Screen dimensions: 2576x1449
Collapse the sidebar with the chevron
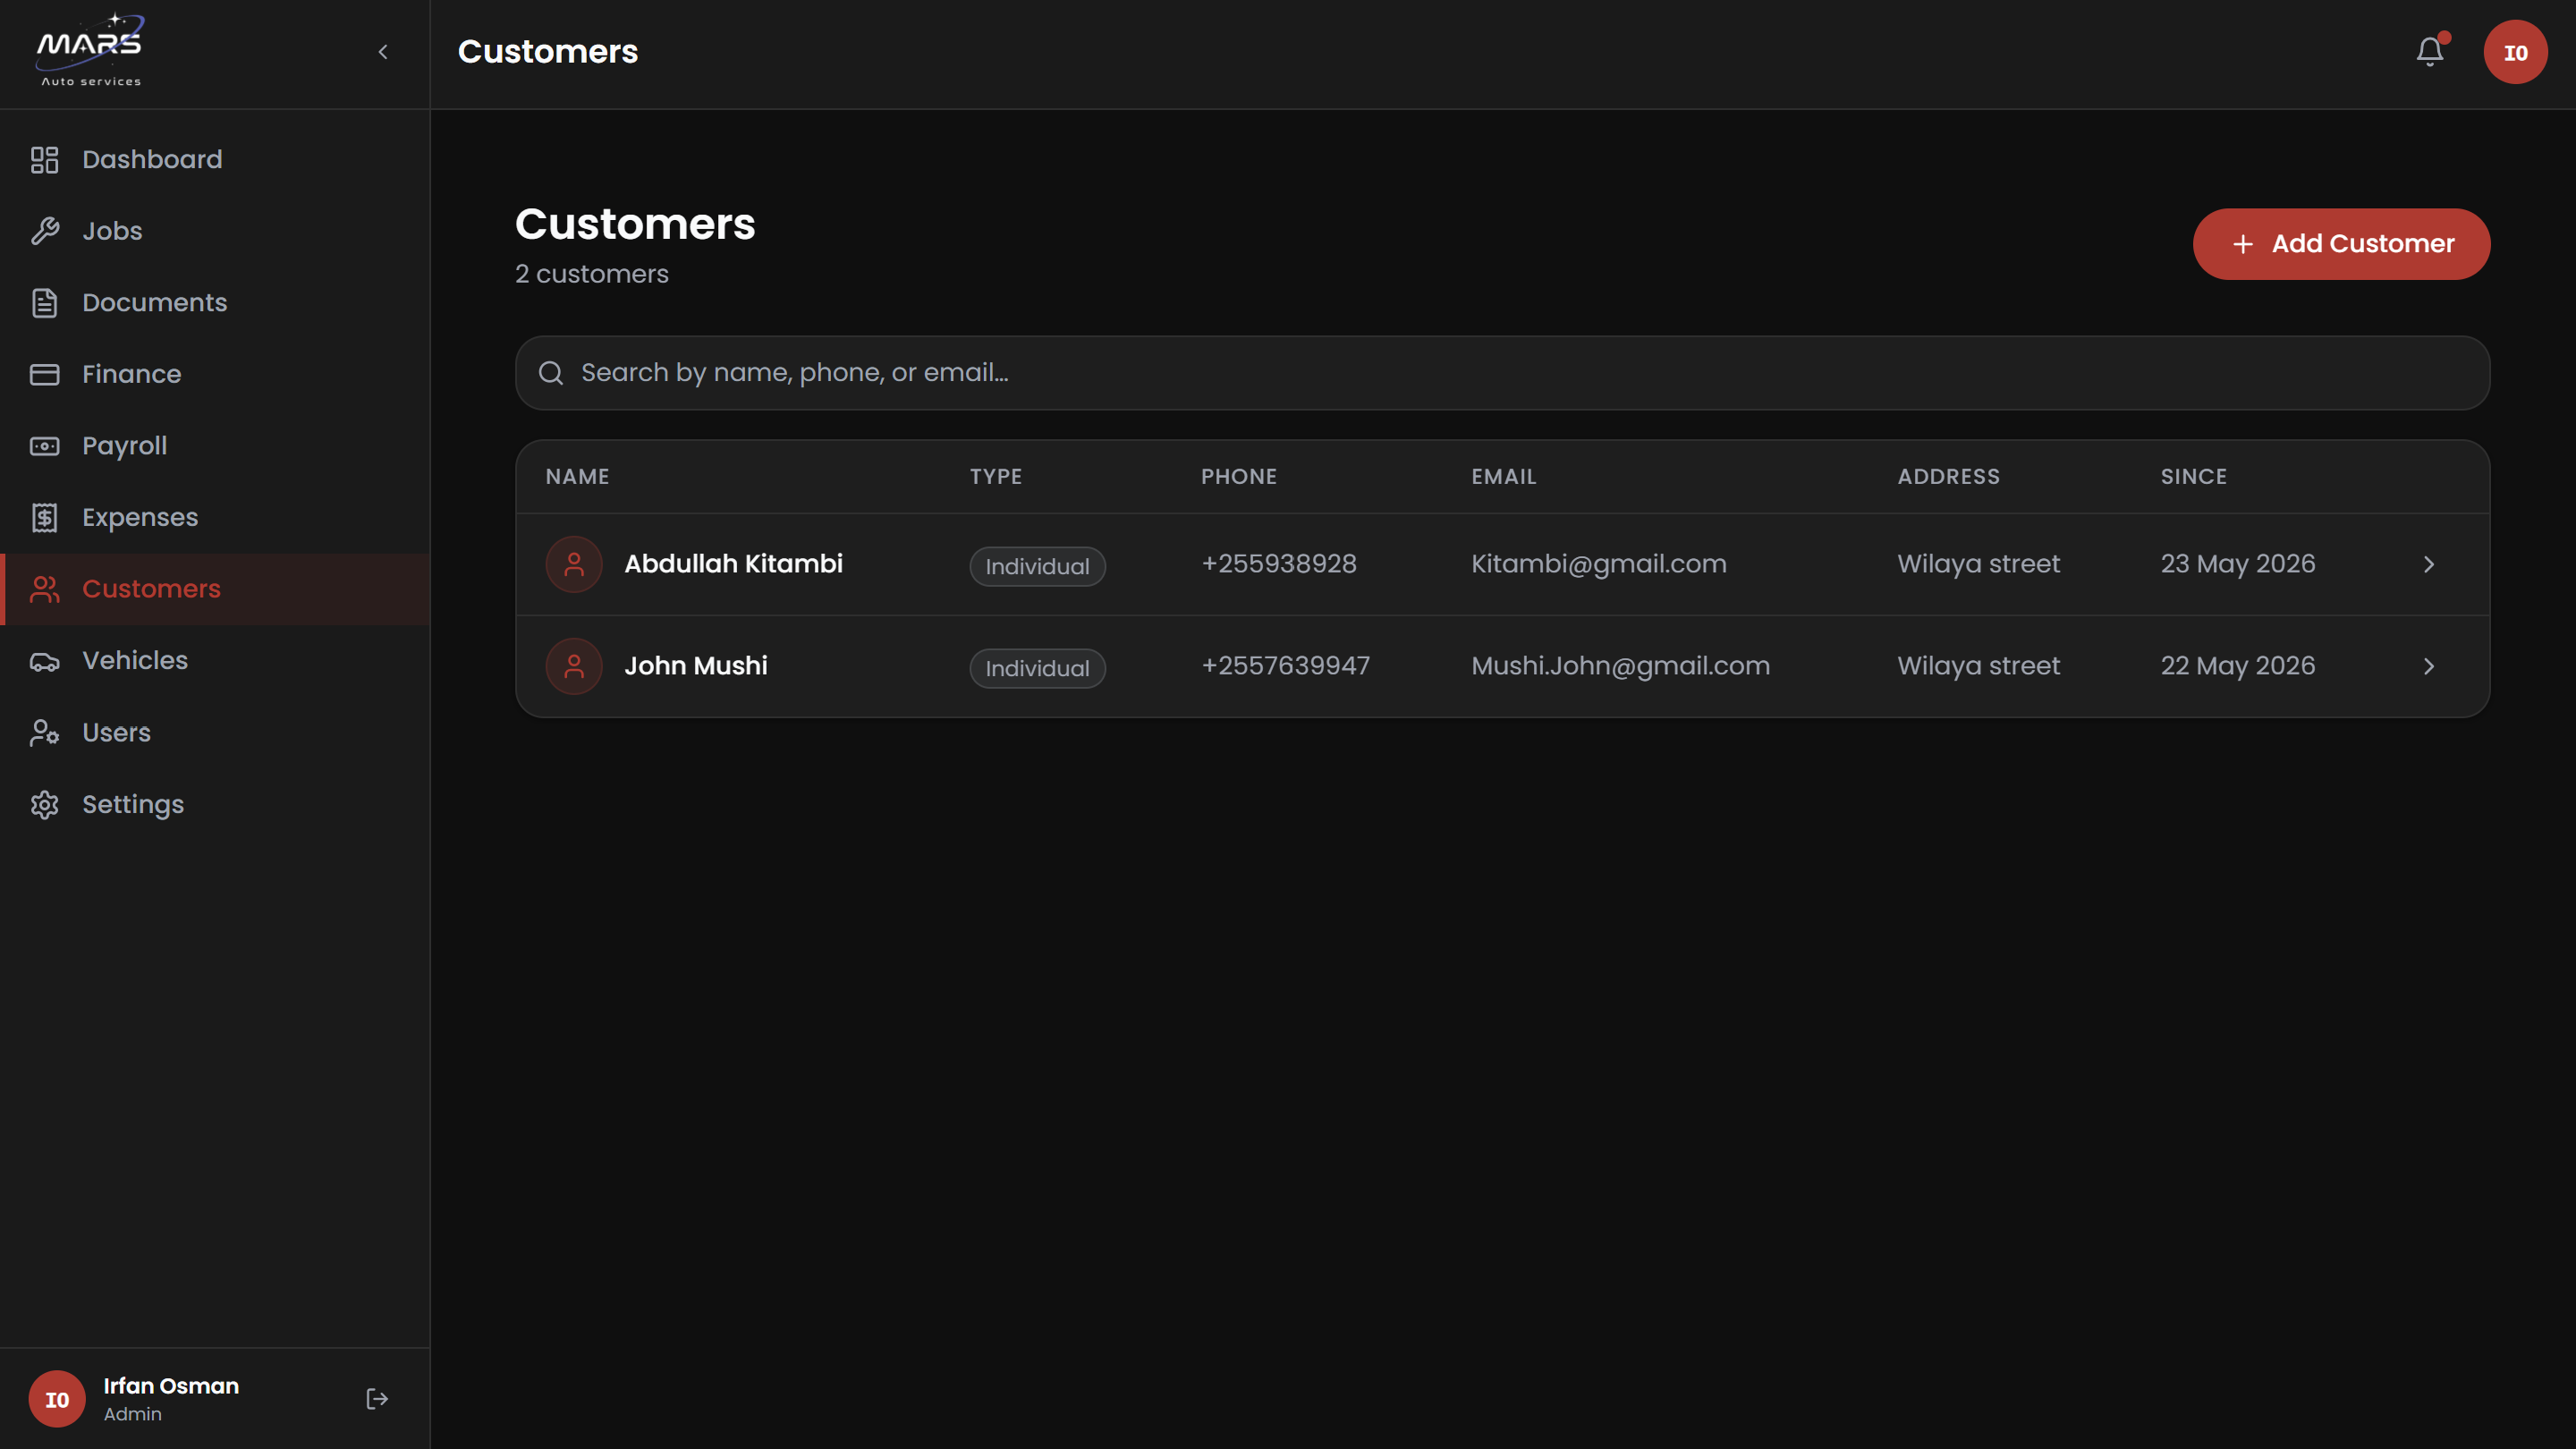tap(383, 52)
